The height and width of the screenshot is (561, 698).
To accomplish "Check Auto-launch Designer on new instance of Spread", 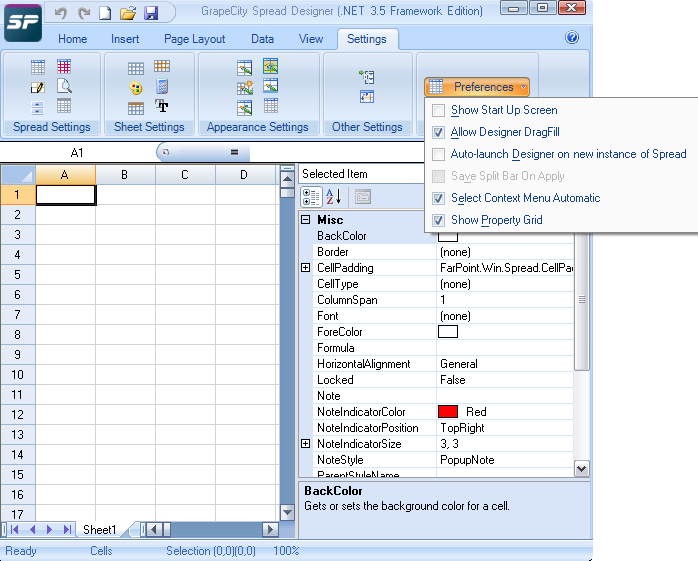I will [x=438, y=154].
